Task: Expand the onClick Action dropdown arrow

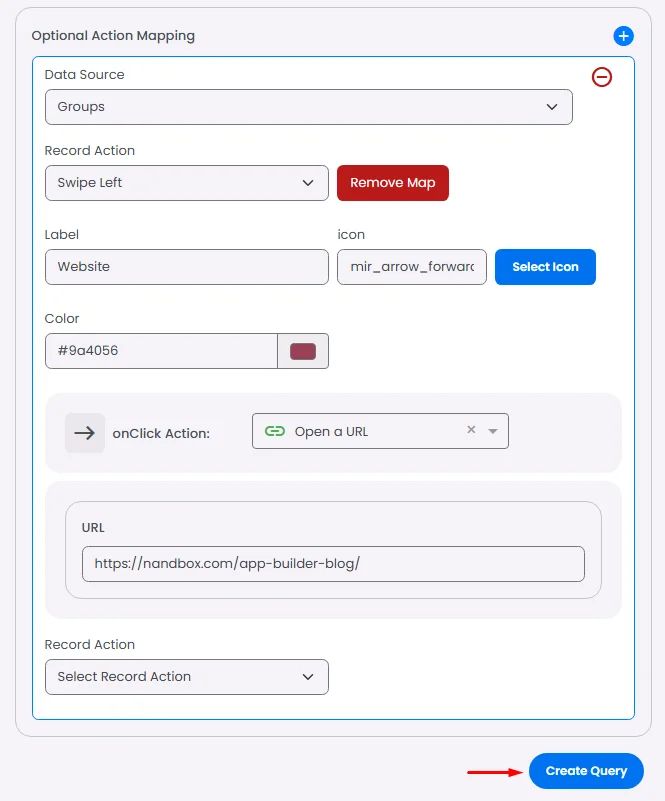Action: pos(493,432)
